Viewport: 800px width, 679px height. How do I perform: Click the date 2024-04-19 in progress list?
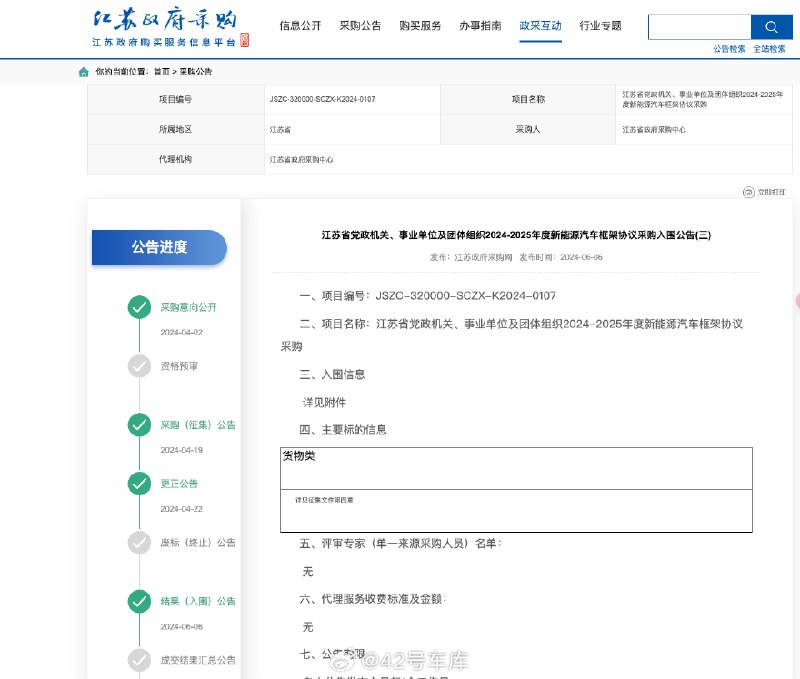coord(182,450)
